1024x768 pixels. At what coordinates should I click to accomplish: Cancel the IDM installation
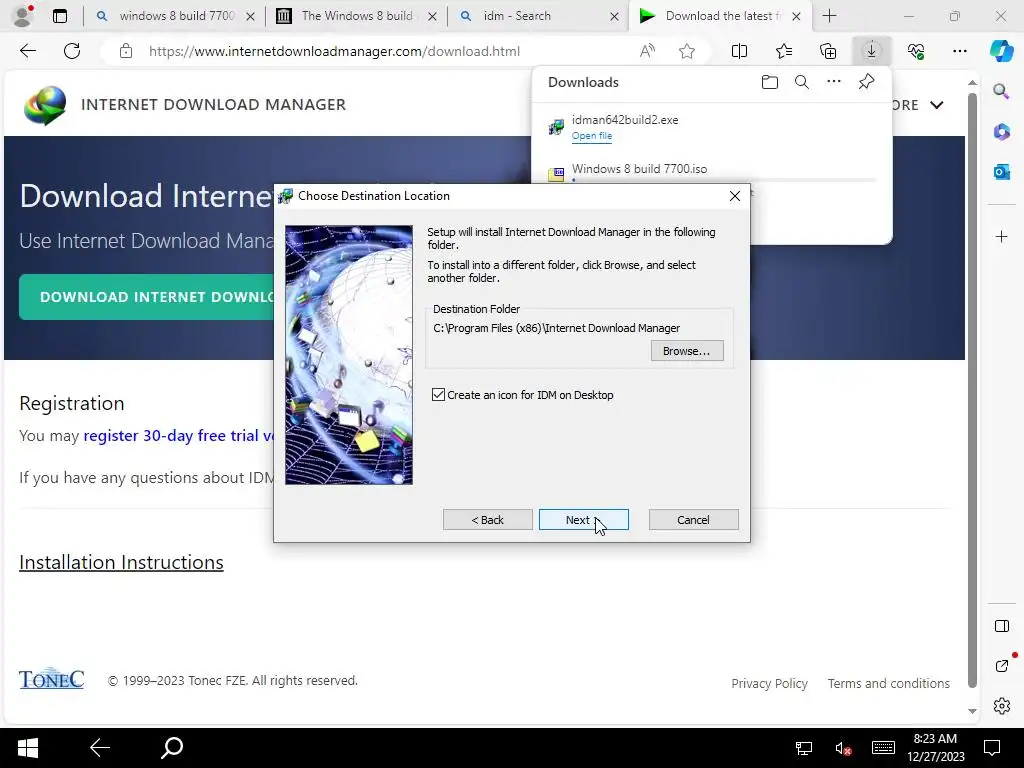point(693,520)
